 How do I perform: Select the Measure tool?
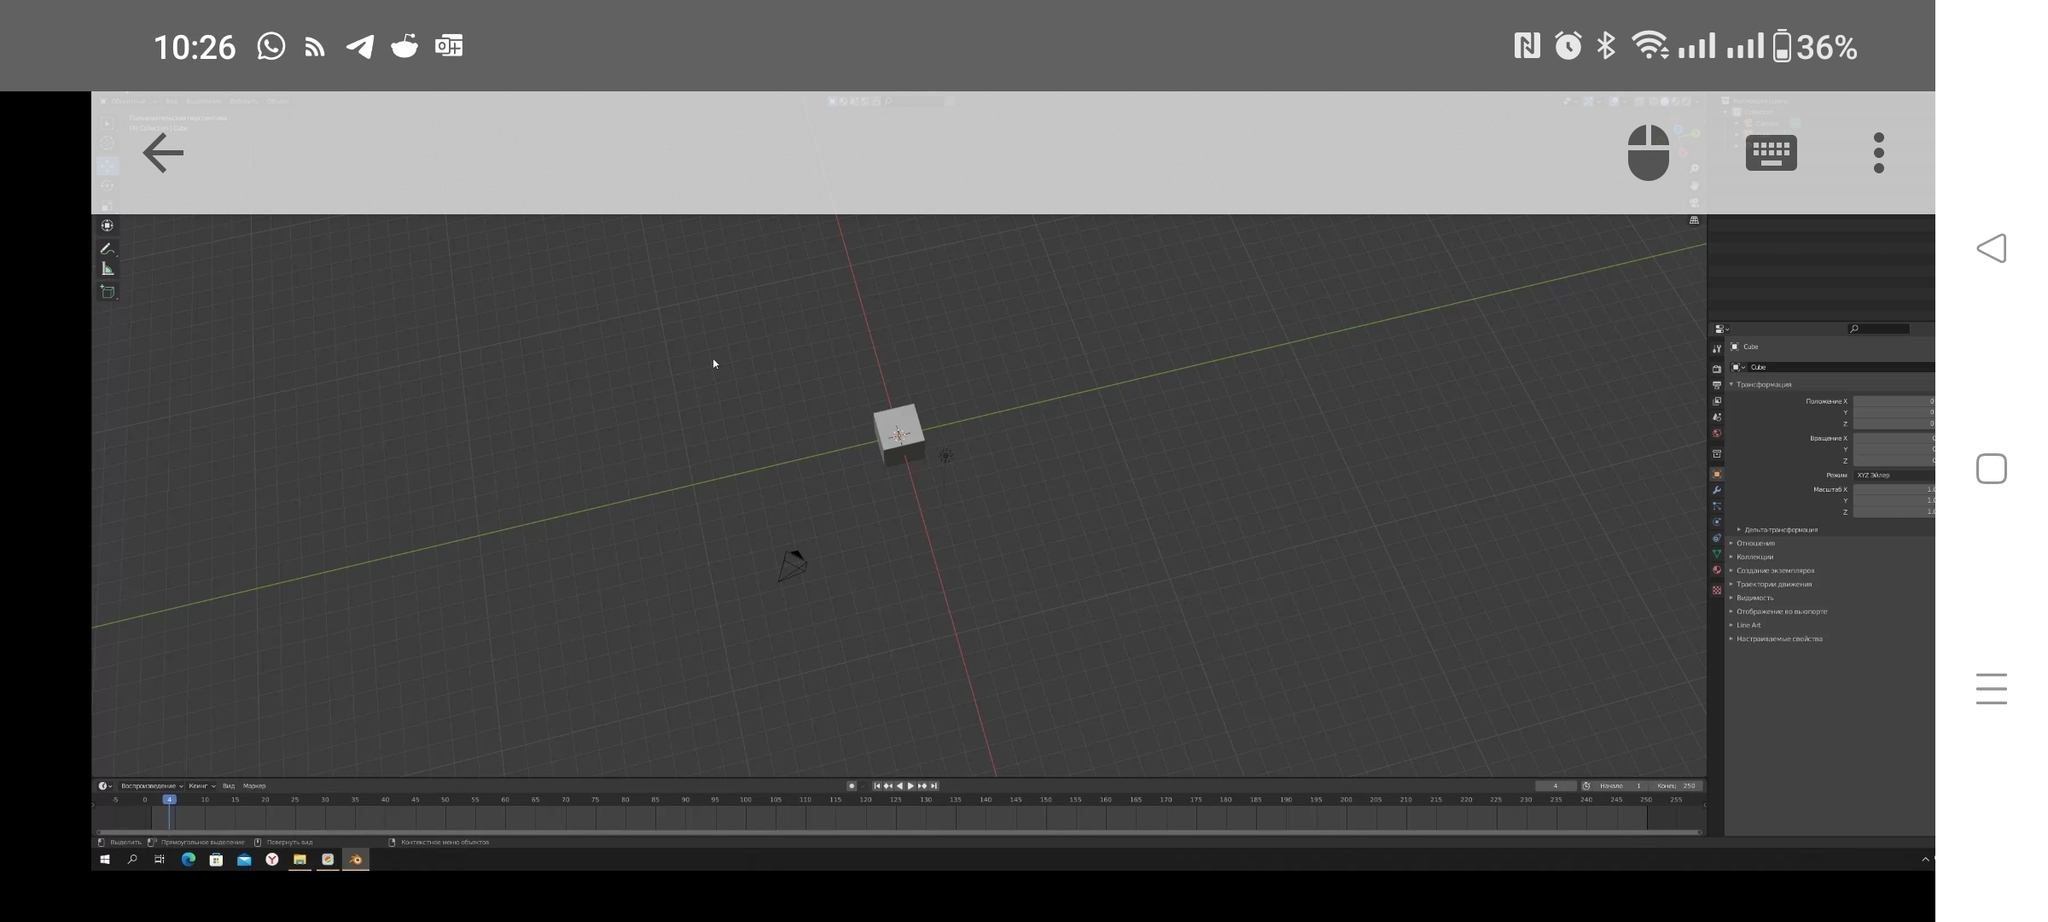(x=107, y=269)
